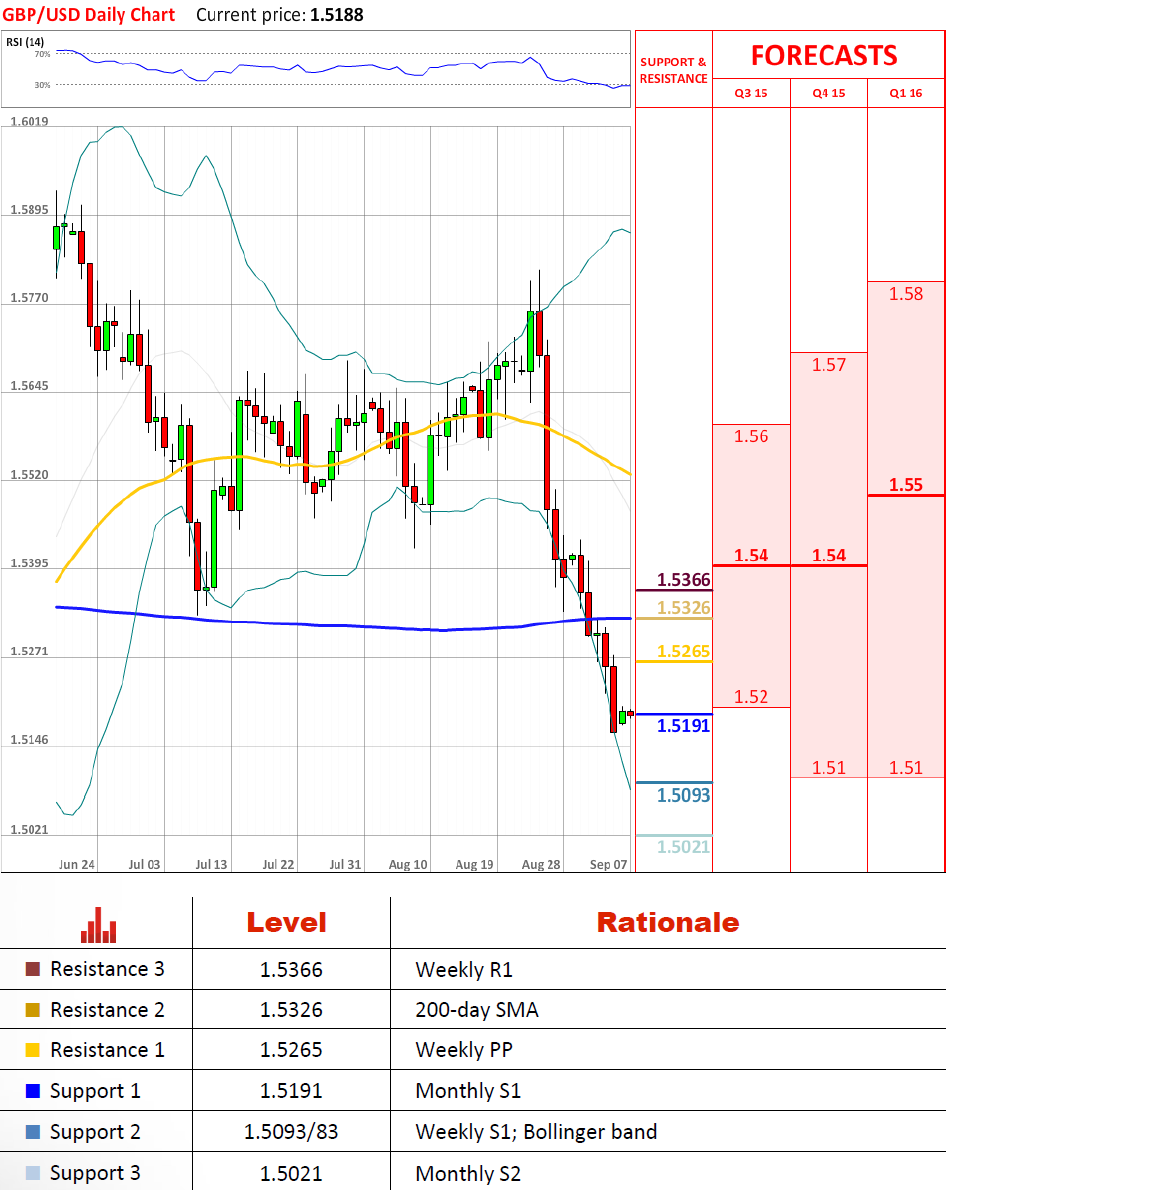Click the 1.6019 price axis label
The image size is (1152, 1190).
tap(30, 121)
